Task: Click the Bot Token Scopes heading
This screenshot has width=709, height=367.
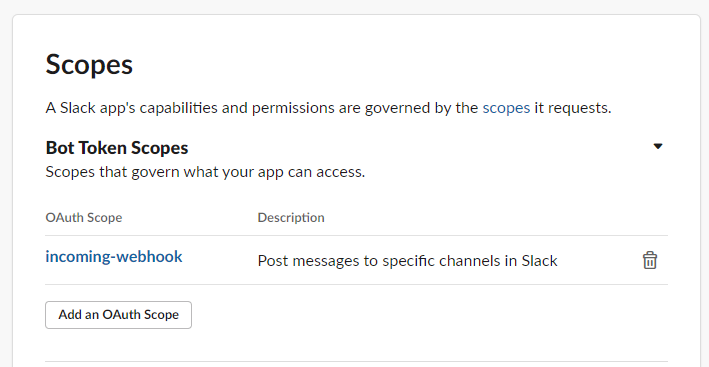Action: [117, 148]
